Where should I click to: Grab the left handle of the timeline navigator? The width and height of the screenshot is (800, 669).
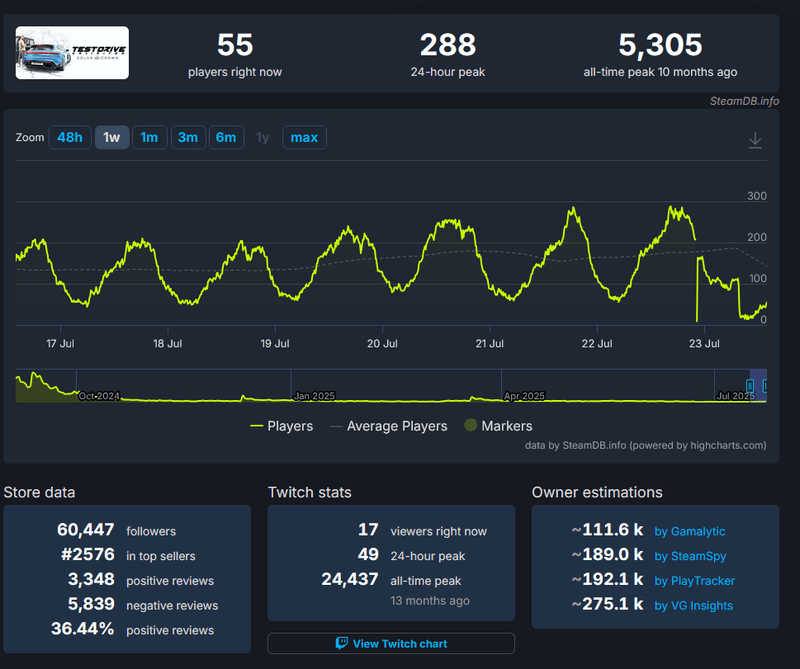[x=751, y=385]
